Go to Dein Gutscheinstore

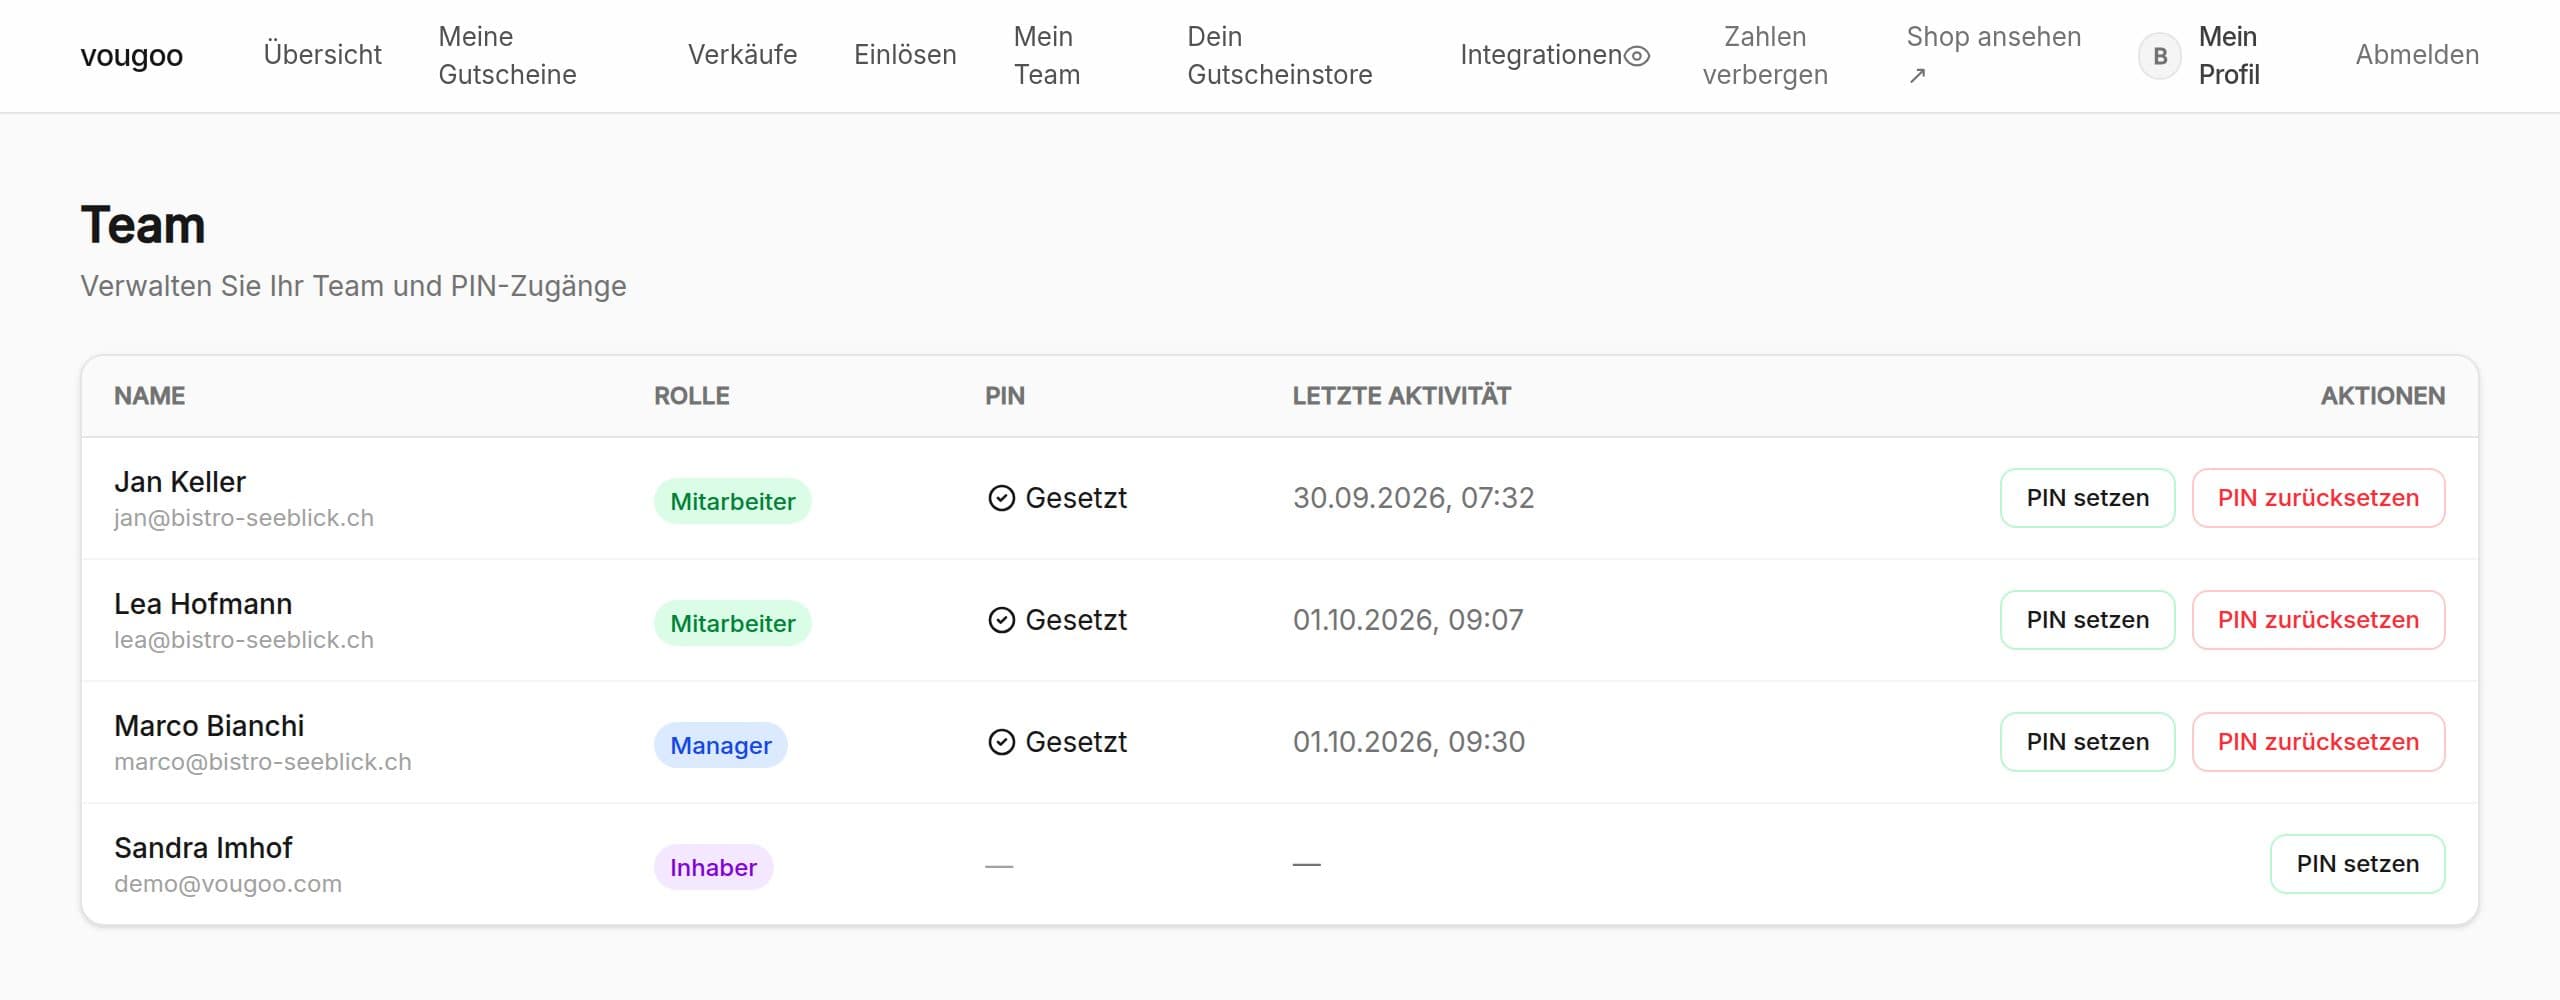pyautogui.click(x=1279, y=55)
